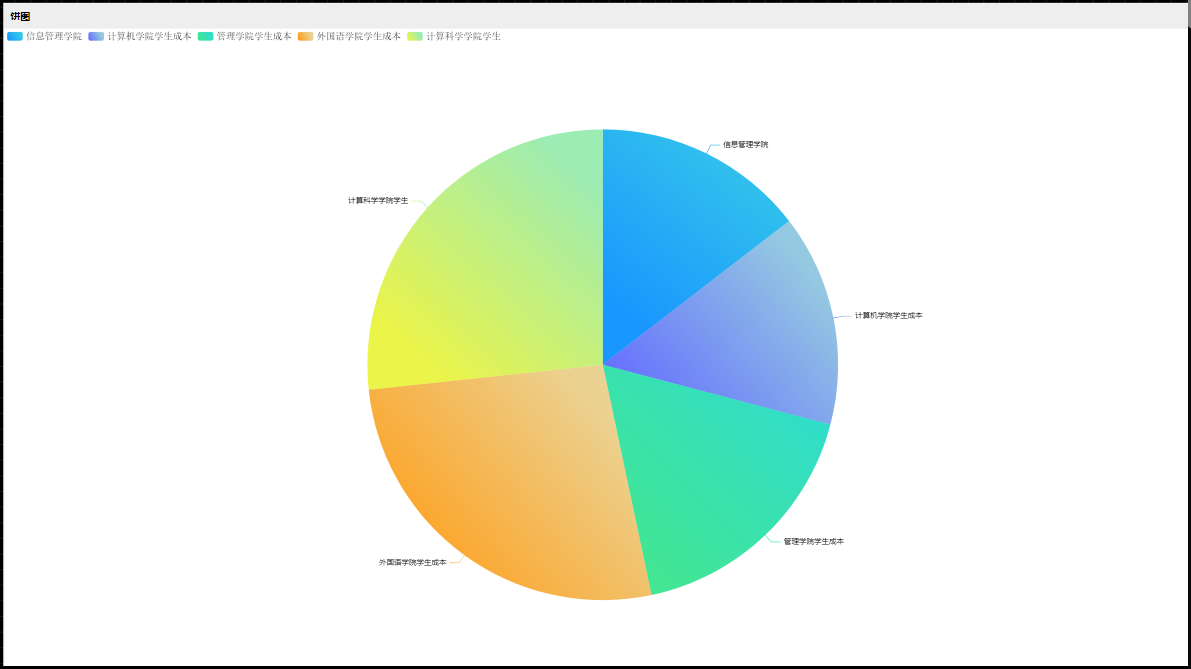The image size is (1191, 669).
Task: Toggle 计算科学学院学生 legend text label
Action: (x=463, y=36)
